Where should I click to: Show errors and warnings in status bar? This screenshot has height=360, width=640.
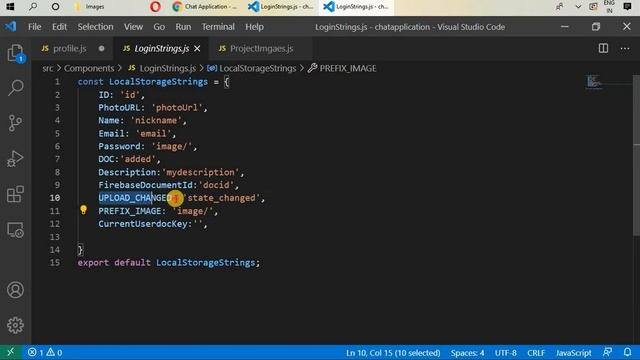coord(45,352)
